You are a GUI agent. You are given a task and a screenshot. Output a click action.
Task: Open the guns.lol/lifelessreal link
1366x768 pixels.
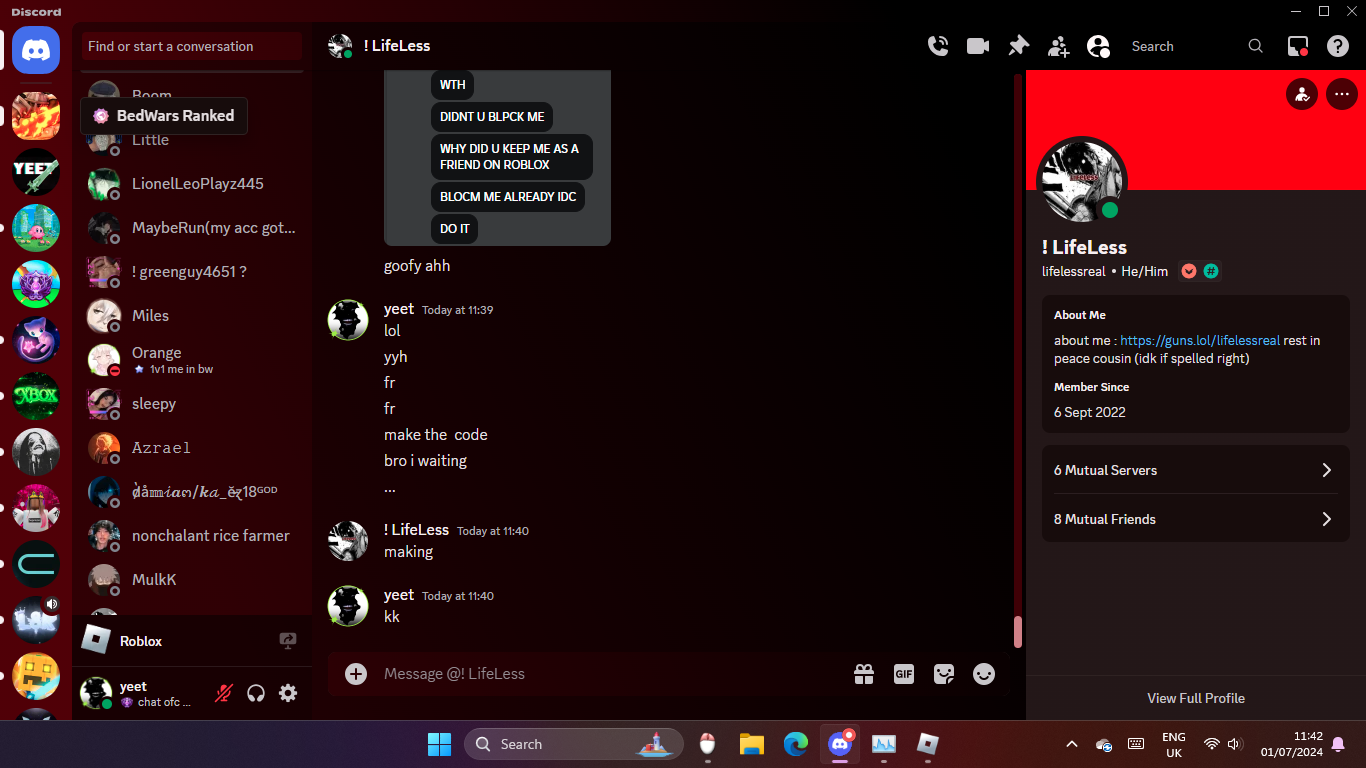point(1200,341)
